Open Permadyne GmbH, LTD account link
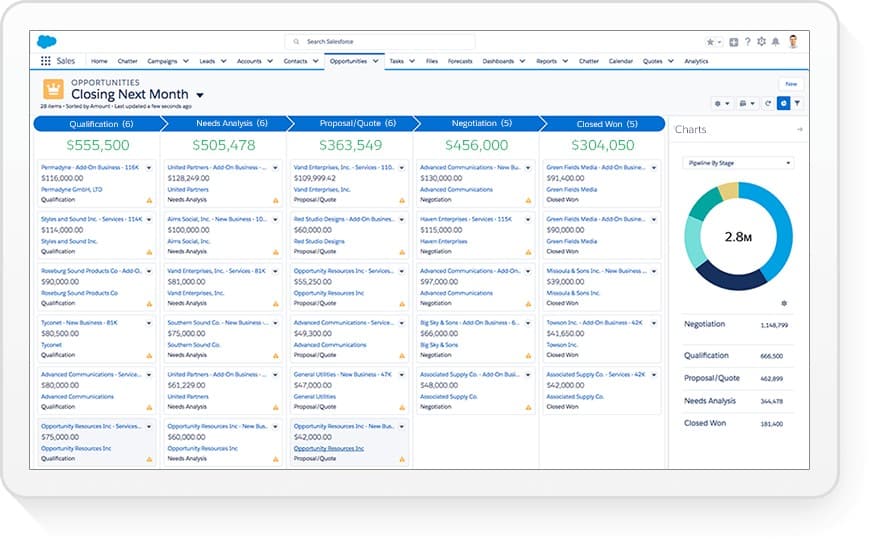 72,189
